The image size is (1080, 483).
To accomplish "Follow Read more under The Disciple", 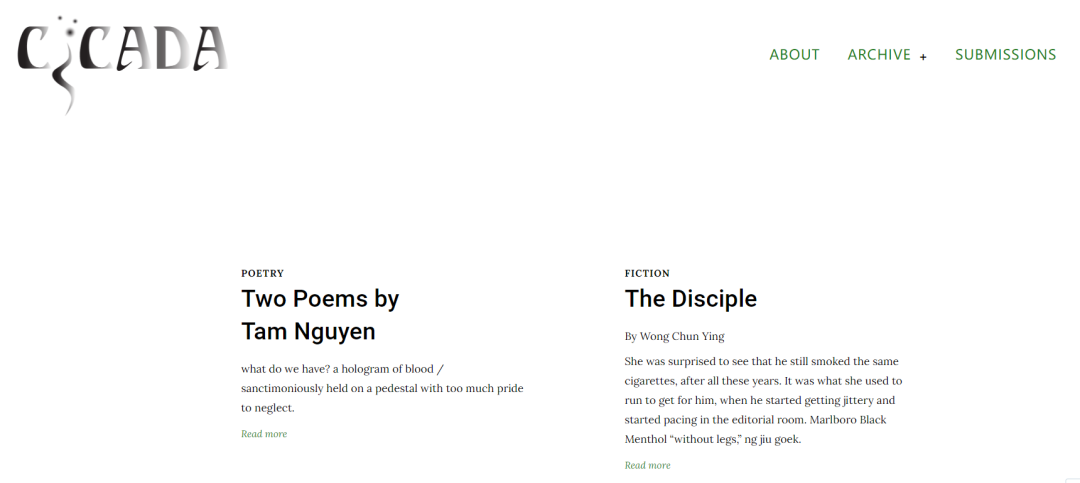I will (647, 465).
